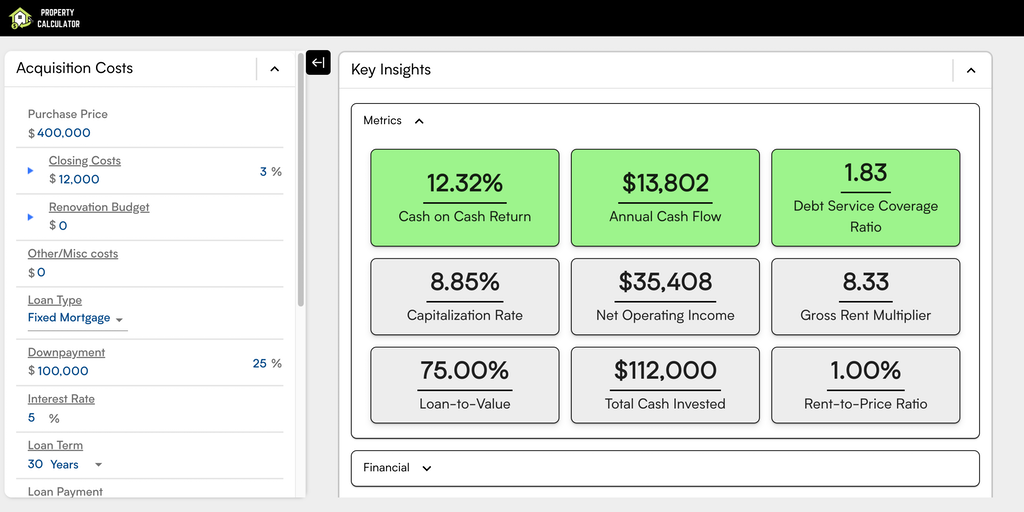Collapse the Metrics section
Viewport: 1024px width, 512px height.
point(419,121)
